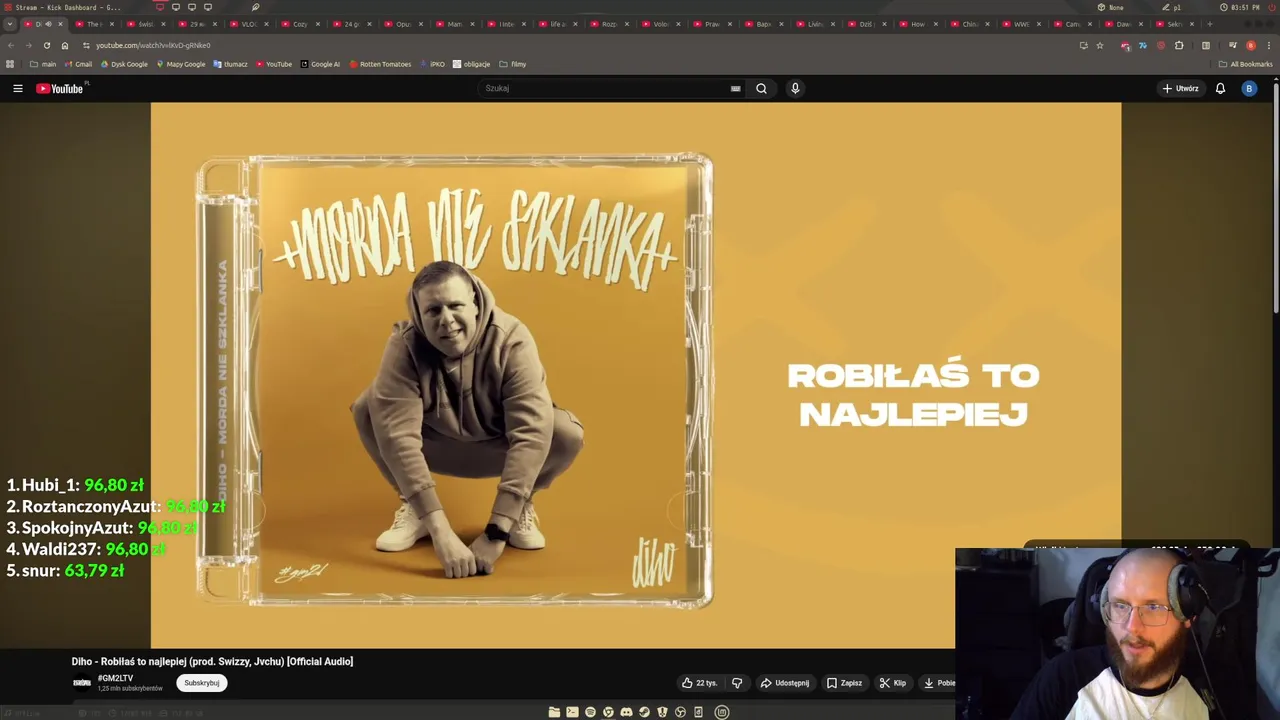This screenshot has width=1280, height=720.
Task: Dislike the video with thumbs-down
Action: click(737, 683)
